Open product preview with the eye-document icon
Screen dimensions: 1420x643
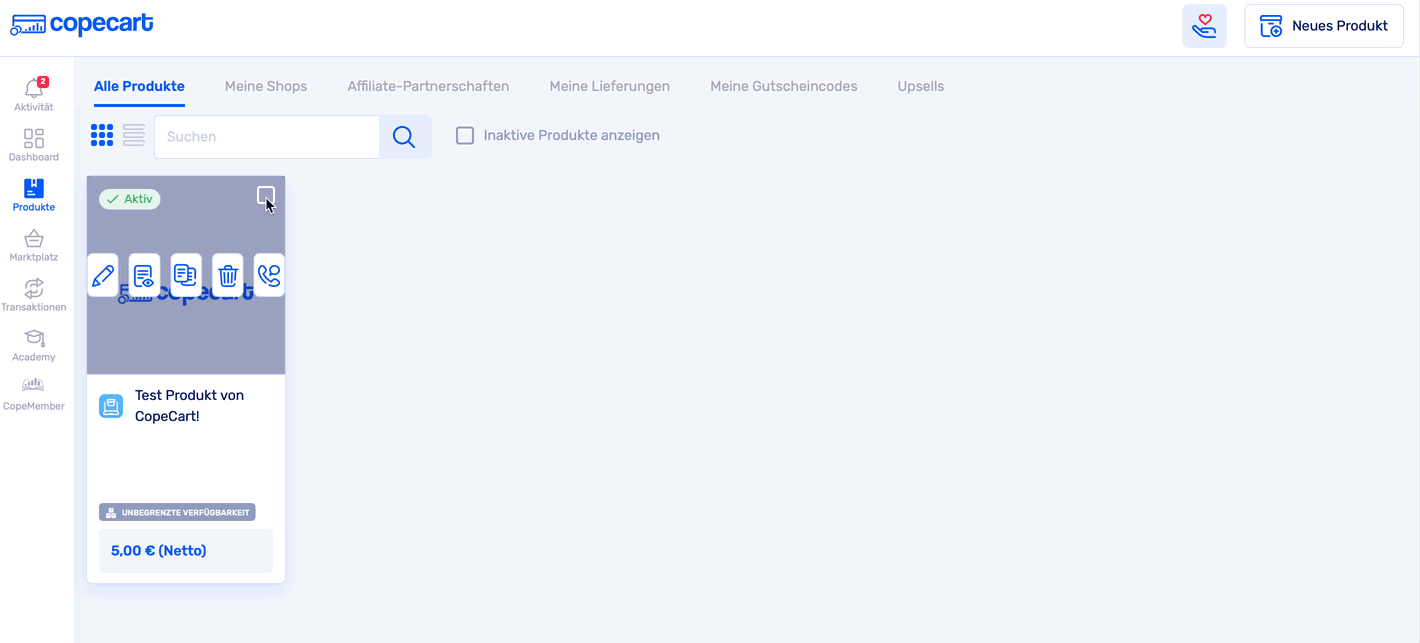(x=144, y=275)
